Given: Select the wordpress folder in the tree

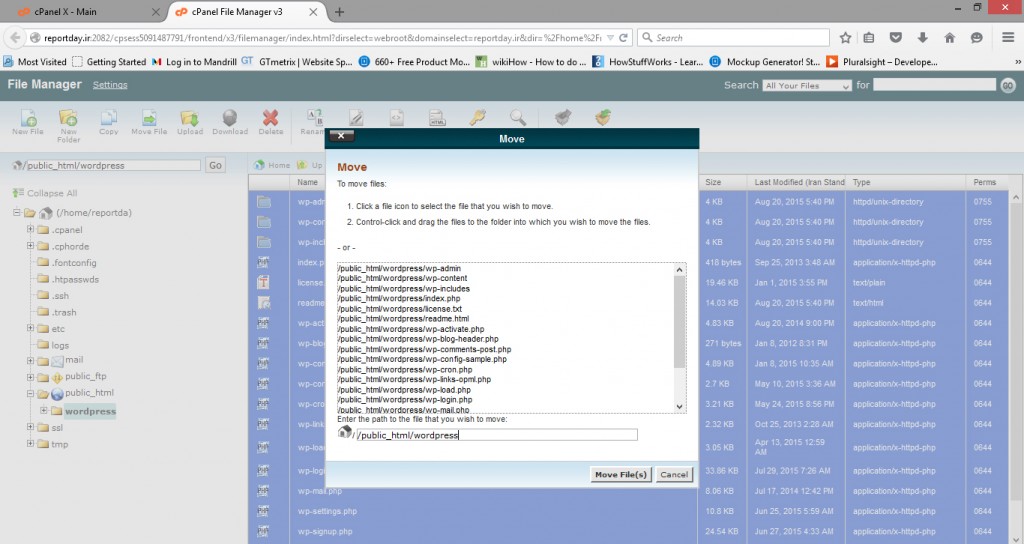Looking at the screenshot, I should point(90,411).
